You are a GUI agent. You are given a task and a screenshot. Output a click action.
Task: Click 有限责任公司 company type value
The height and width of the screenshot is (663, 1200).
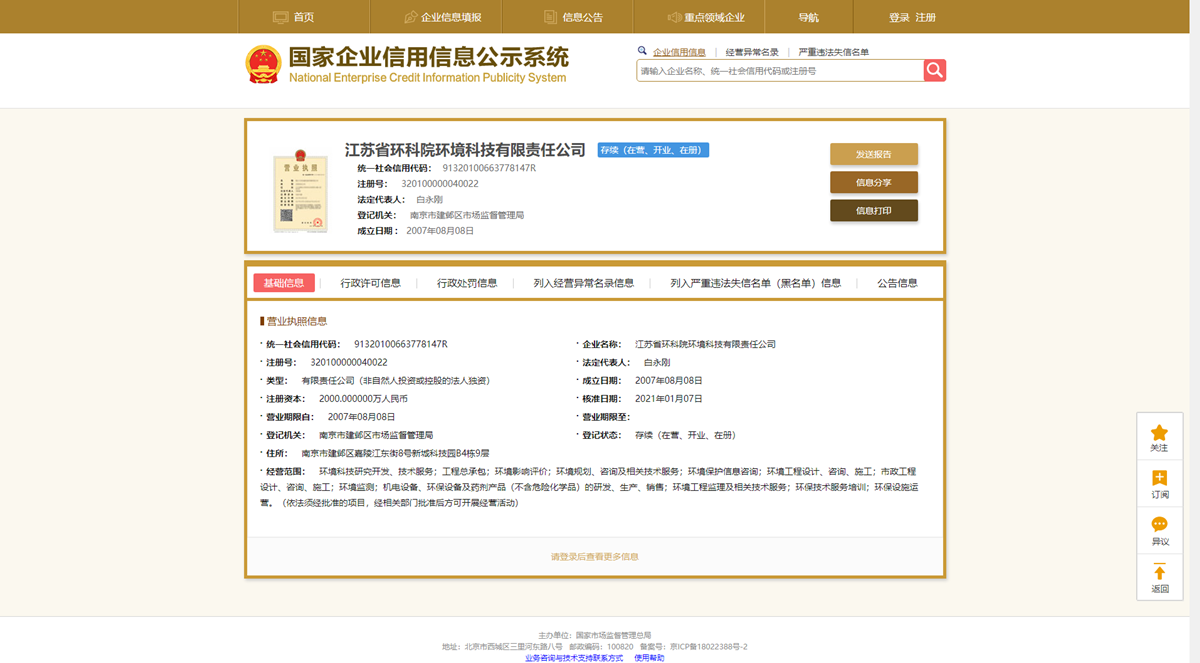point(395,380)
